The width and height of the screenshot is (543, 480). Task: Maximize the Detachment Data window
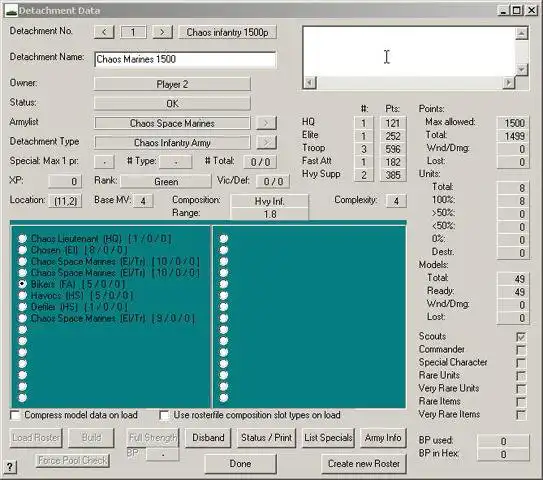point(517,10)
